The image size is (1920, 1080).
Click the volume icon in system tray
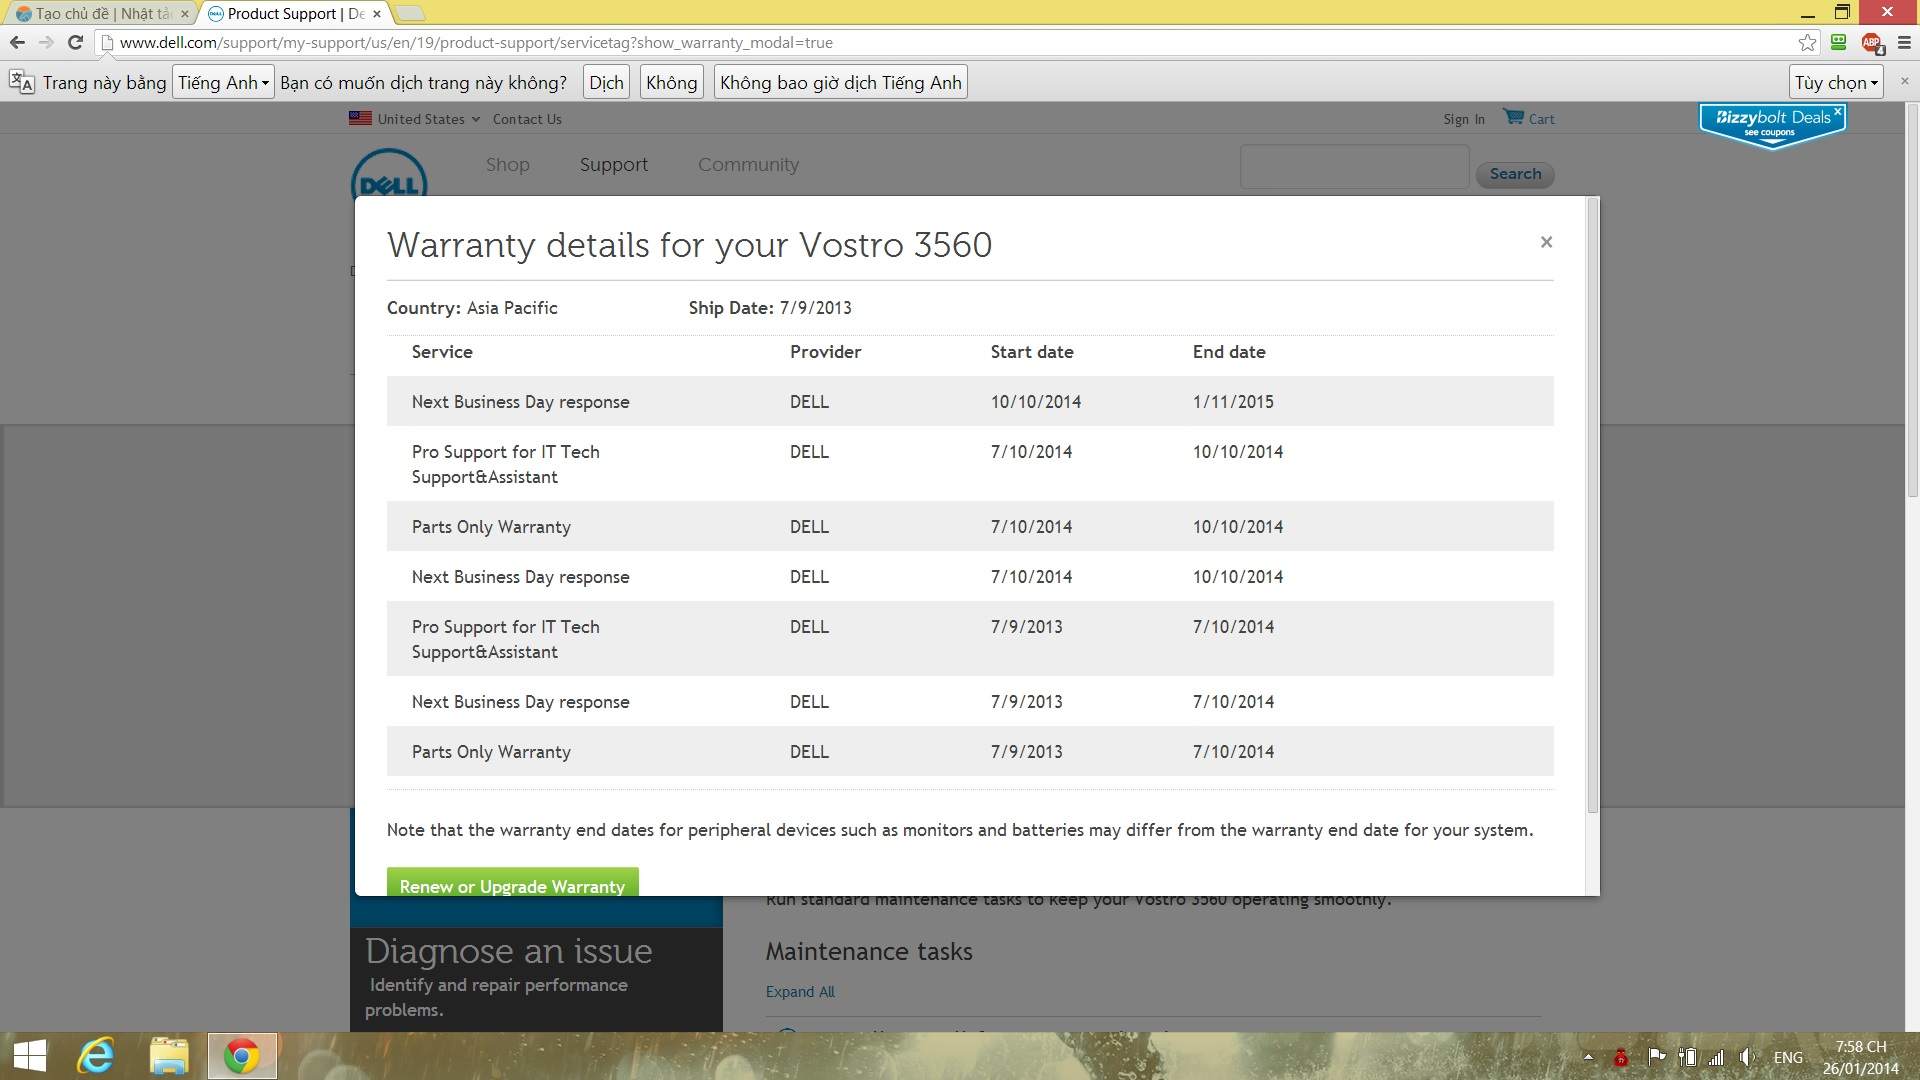point(1746,1057)
